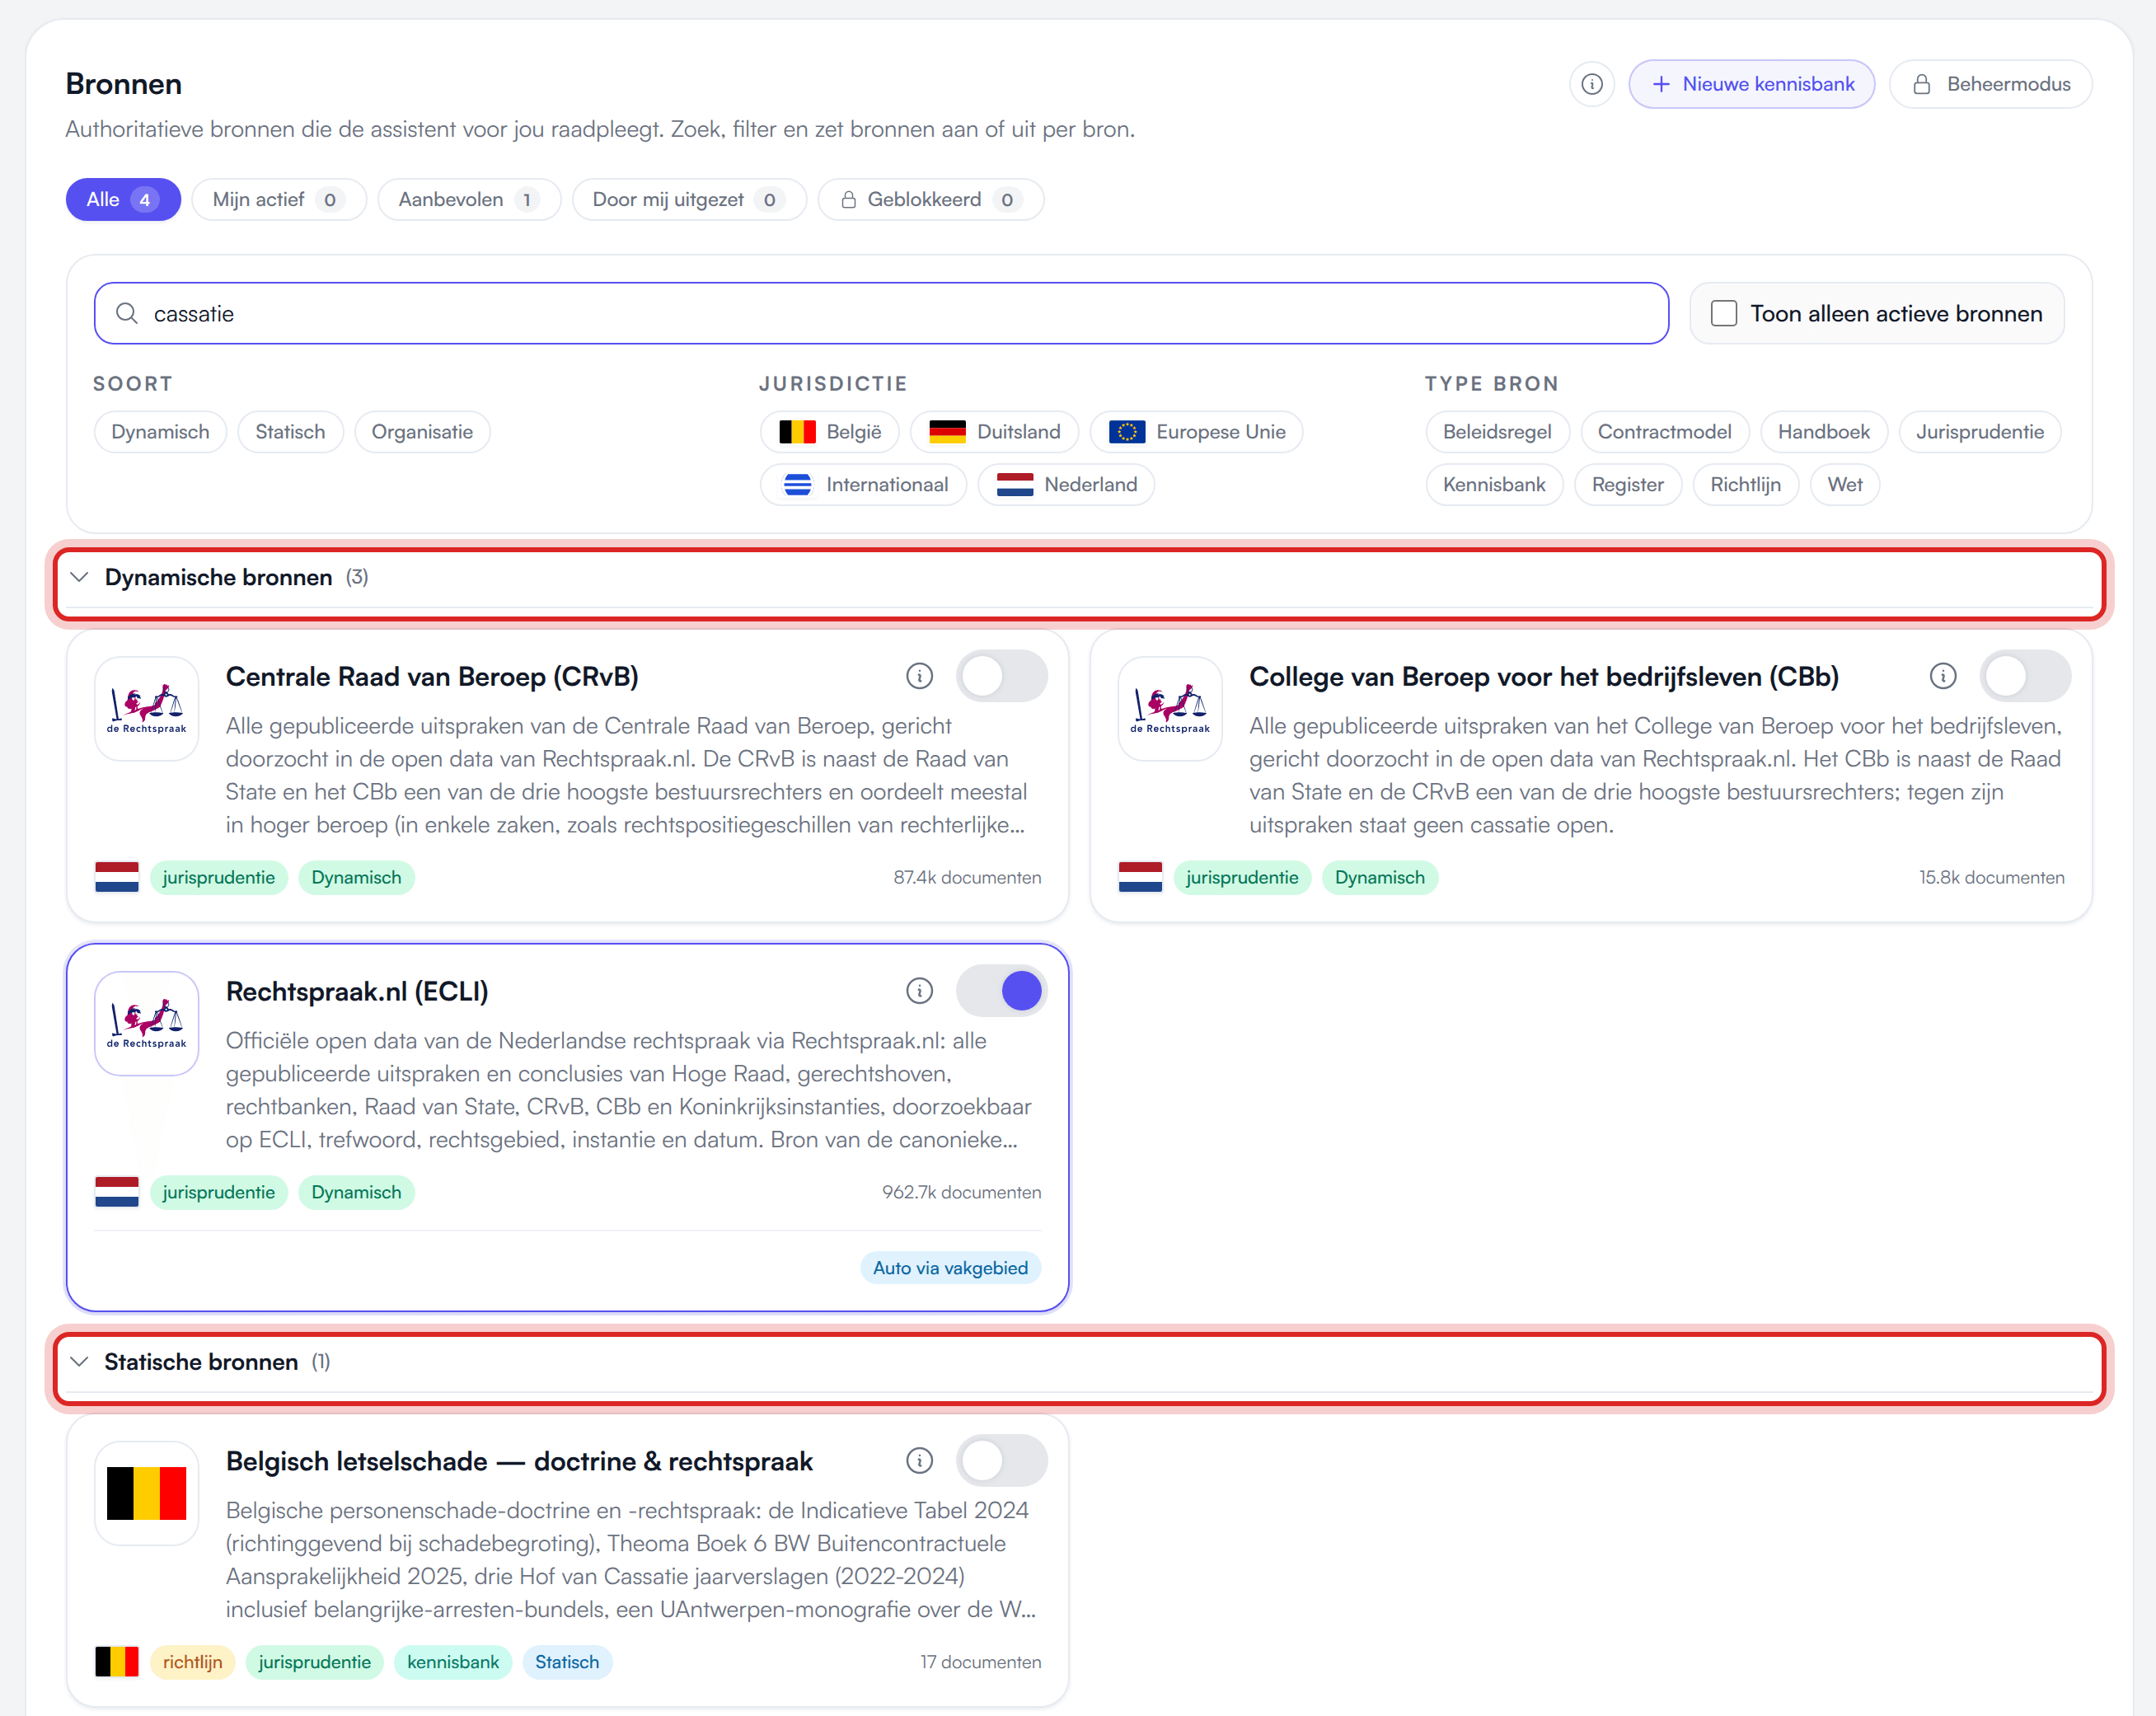Disable the Rechtspraak.nl (ECLI) source
2156x1716 pixels.
click(x=1002, y=991)
